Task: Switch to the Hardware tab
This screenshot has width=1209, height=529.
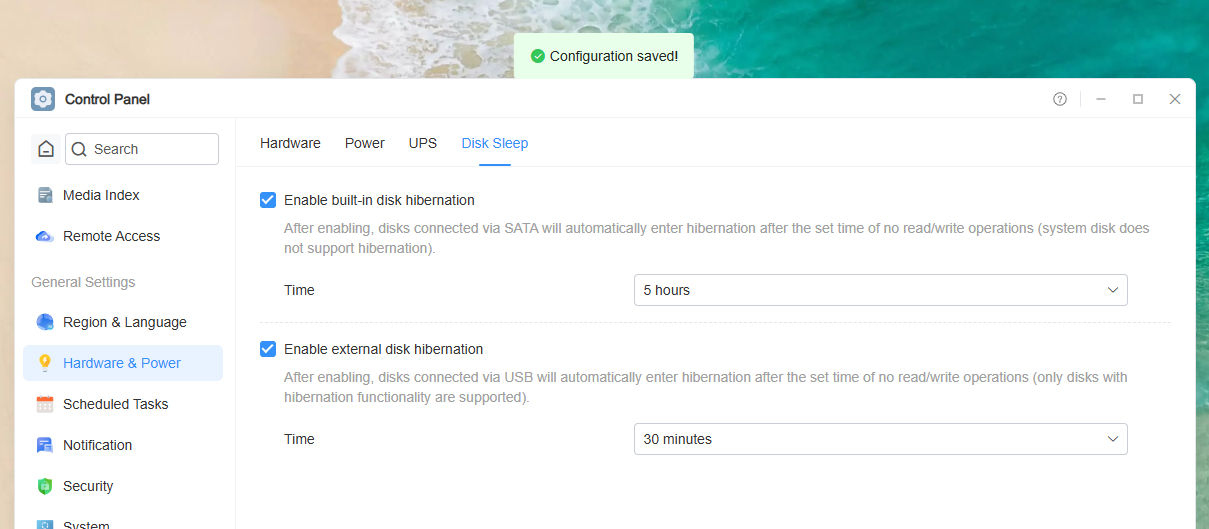Action: click(x=290, y=143)
